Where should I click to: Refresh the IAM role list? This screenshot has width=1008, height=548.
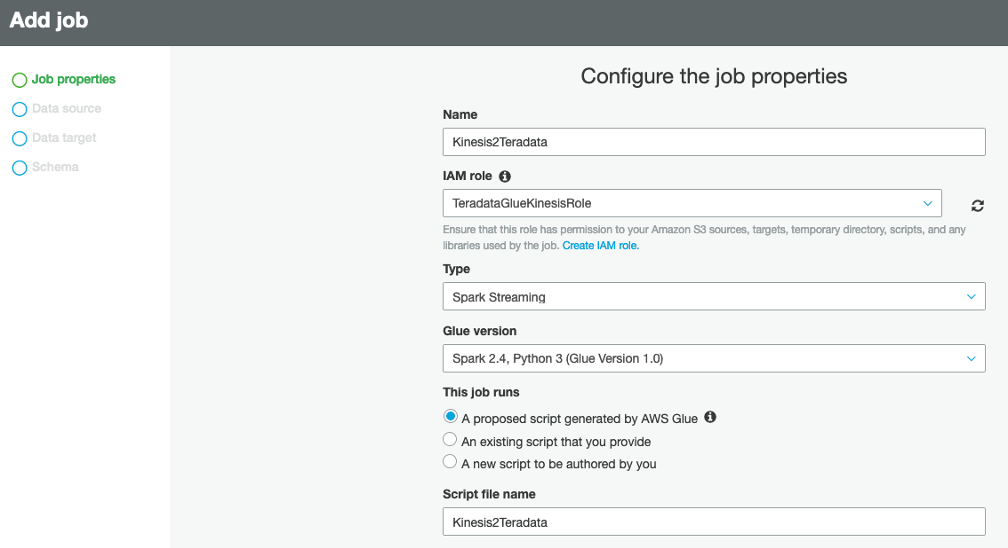click(x=977, y=205)
